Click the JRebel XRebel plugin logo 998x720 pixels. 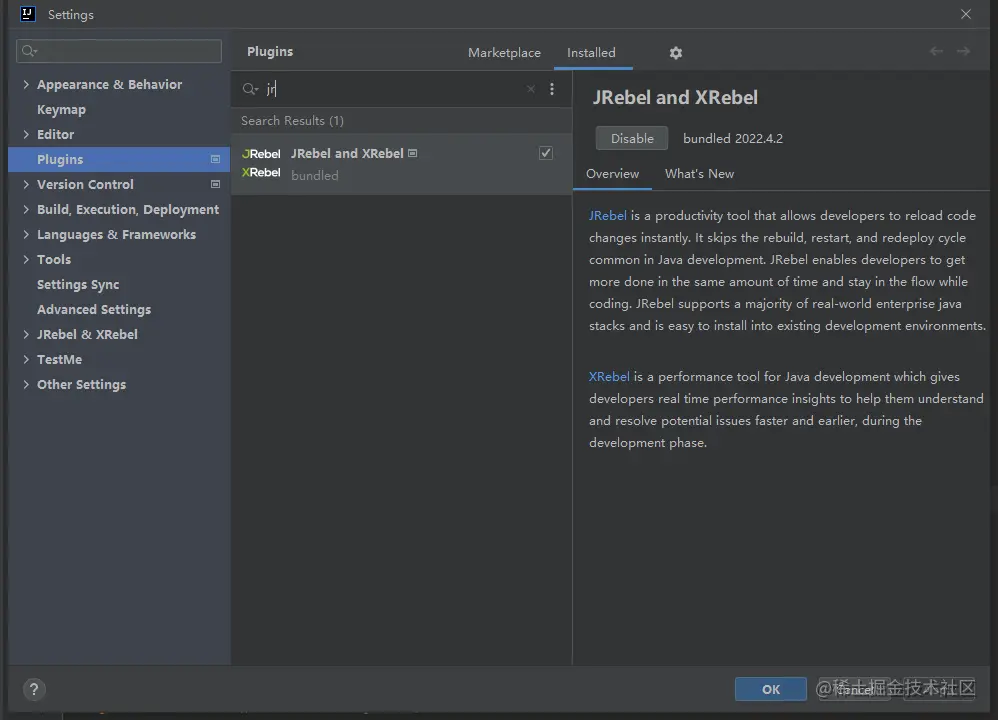(261, 163)
